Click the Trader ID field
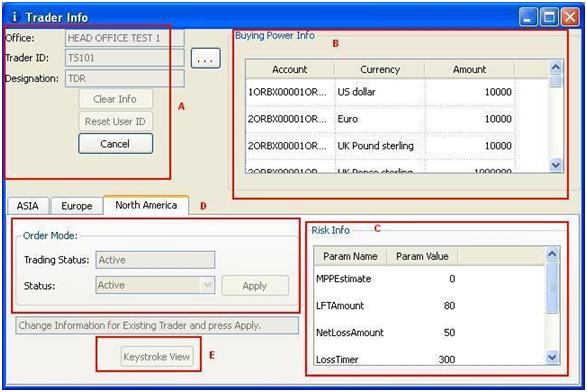Screen dimensions: 587x392 click(125, 58)
